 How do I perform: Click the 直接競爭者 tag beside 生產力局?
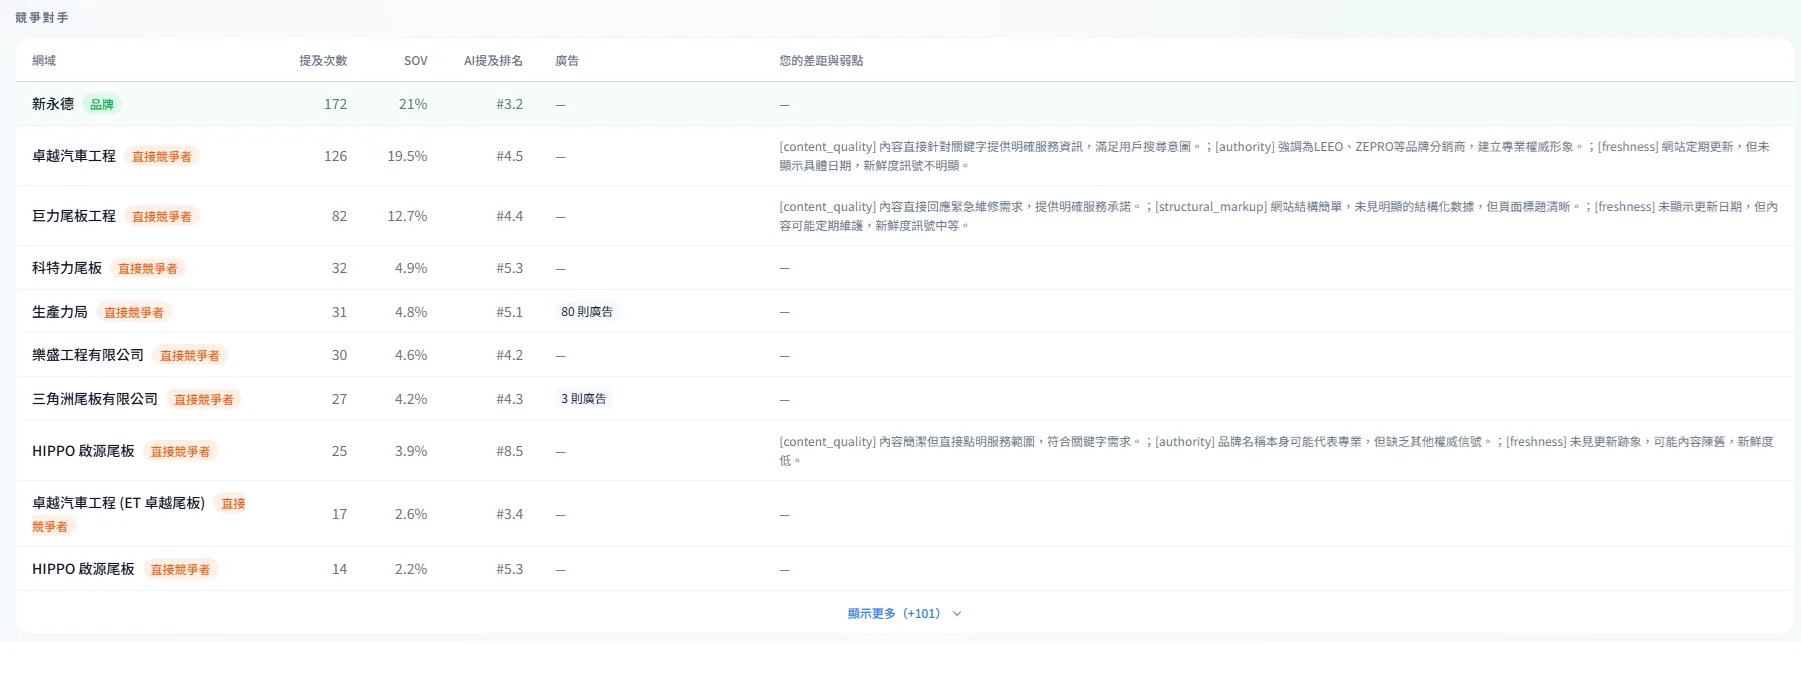(x=134, y=312)
